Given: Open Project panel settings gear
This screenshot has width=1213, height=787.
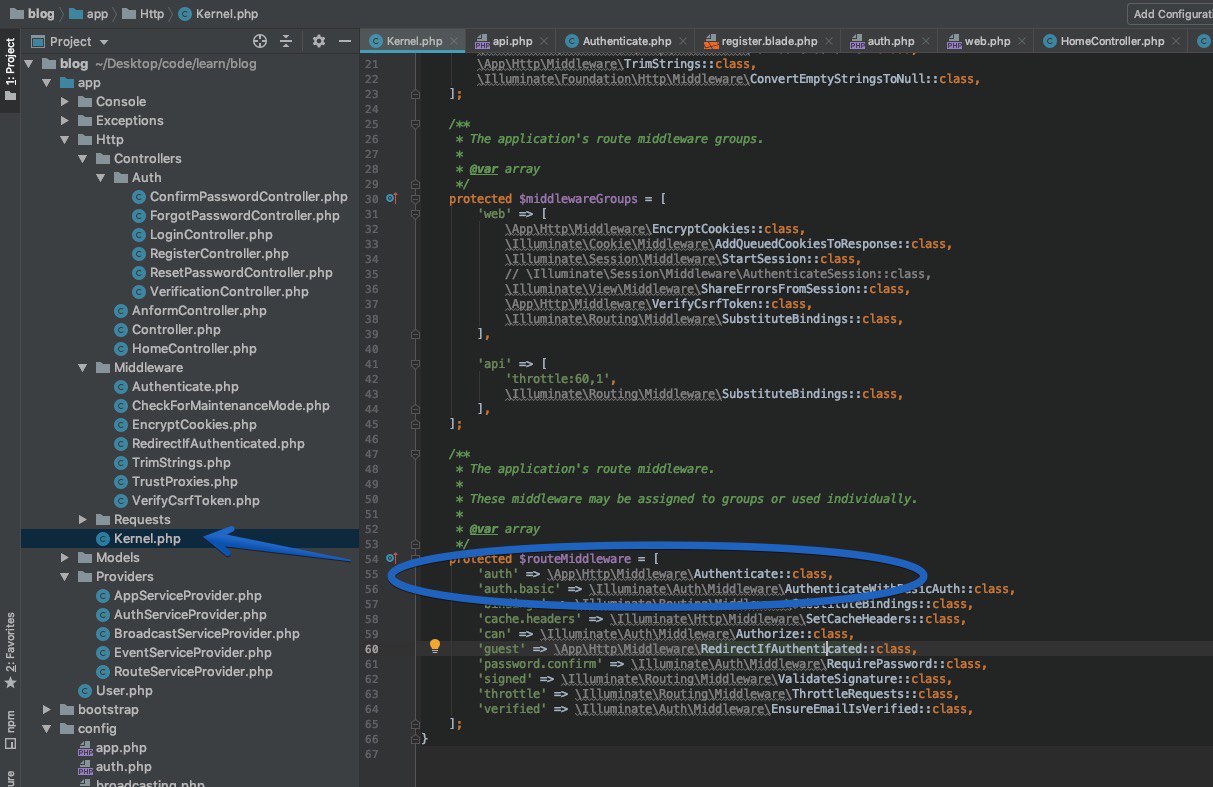Looking at the screenshot, I should click(x=319, y=41).
